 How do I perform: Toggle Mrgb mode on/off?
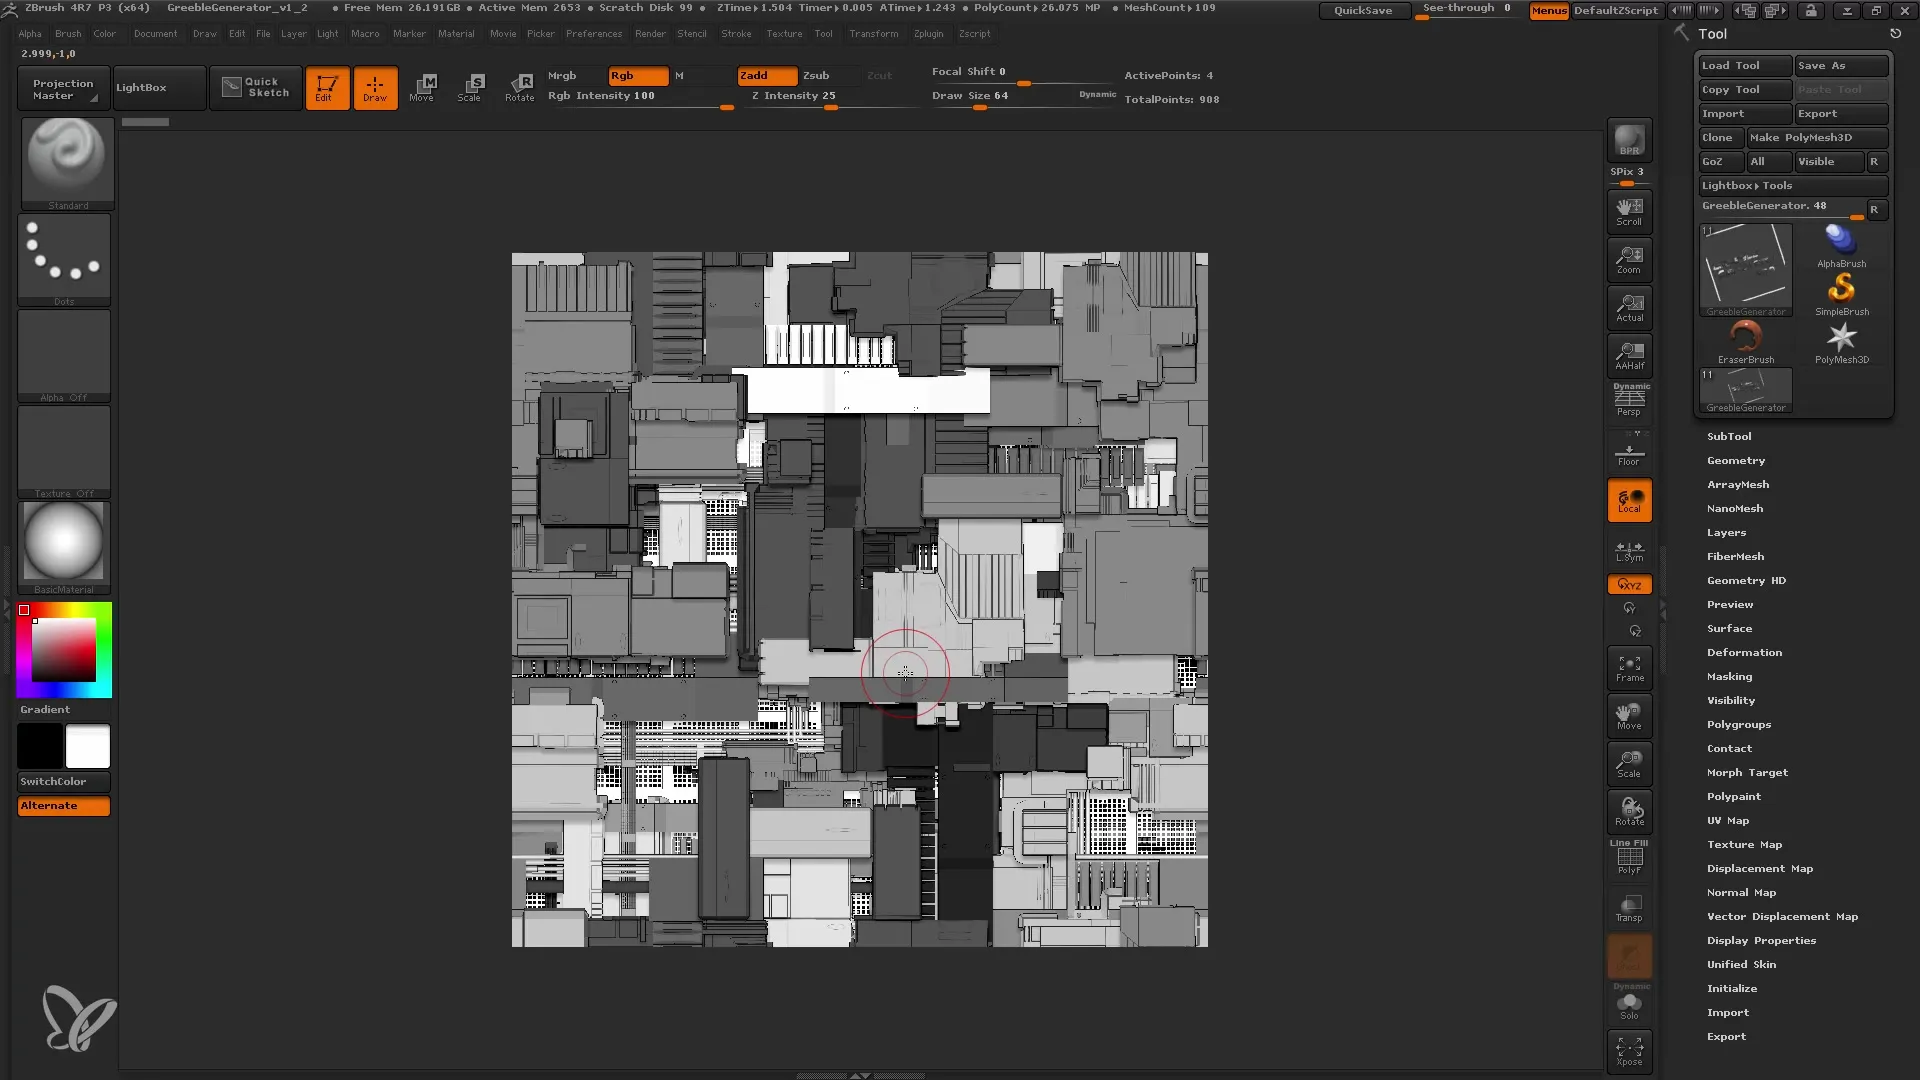pyautogui.click(x=562, y=75)
